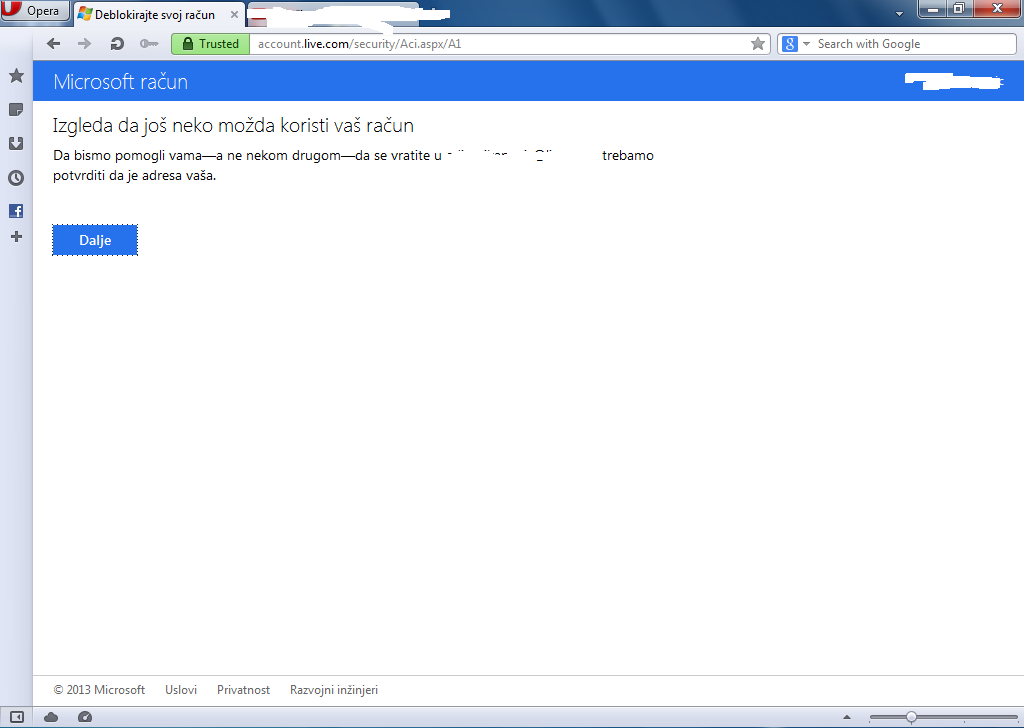Bookmark the page with the star in the address bar
Image resolution: width=1024 pixels, height=728 pixels.
click(x=758, y=44)
